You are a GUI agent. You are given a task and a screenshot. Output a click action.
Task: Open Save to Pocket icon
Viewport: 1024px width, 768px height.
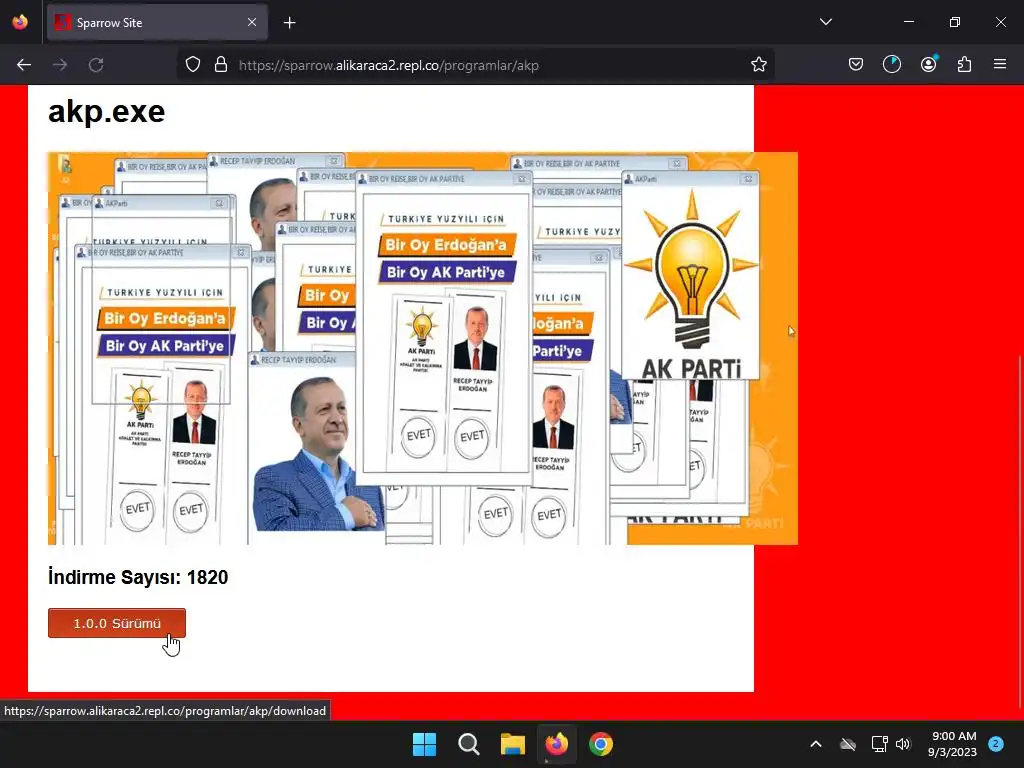point(856,65)
